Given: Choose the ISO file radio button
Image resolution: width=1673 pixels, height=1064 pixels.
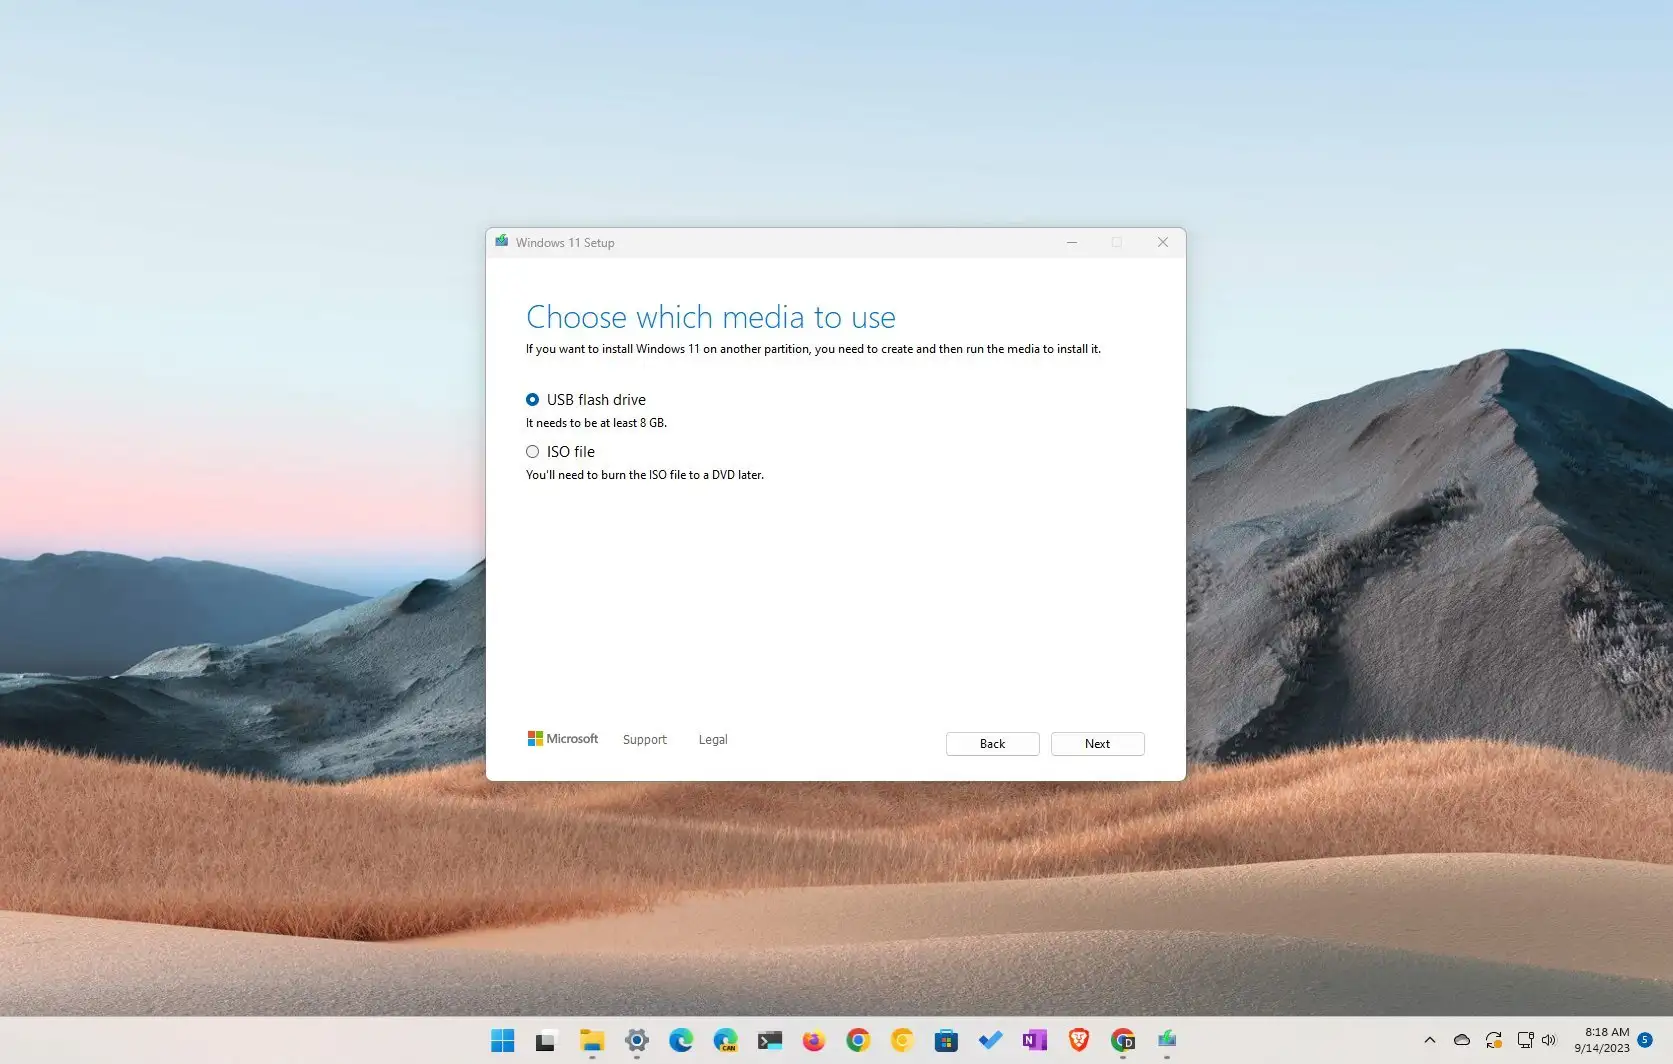Looking at the screenshot, I should [533, 452].
